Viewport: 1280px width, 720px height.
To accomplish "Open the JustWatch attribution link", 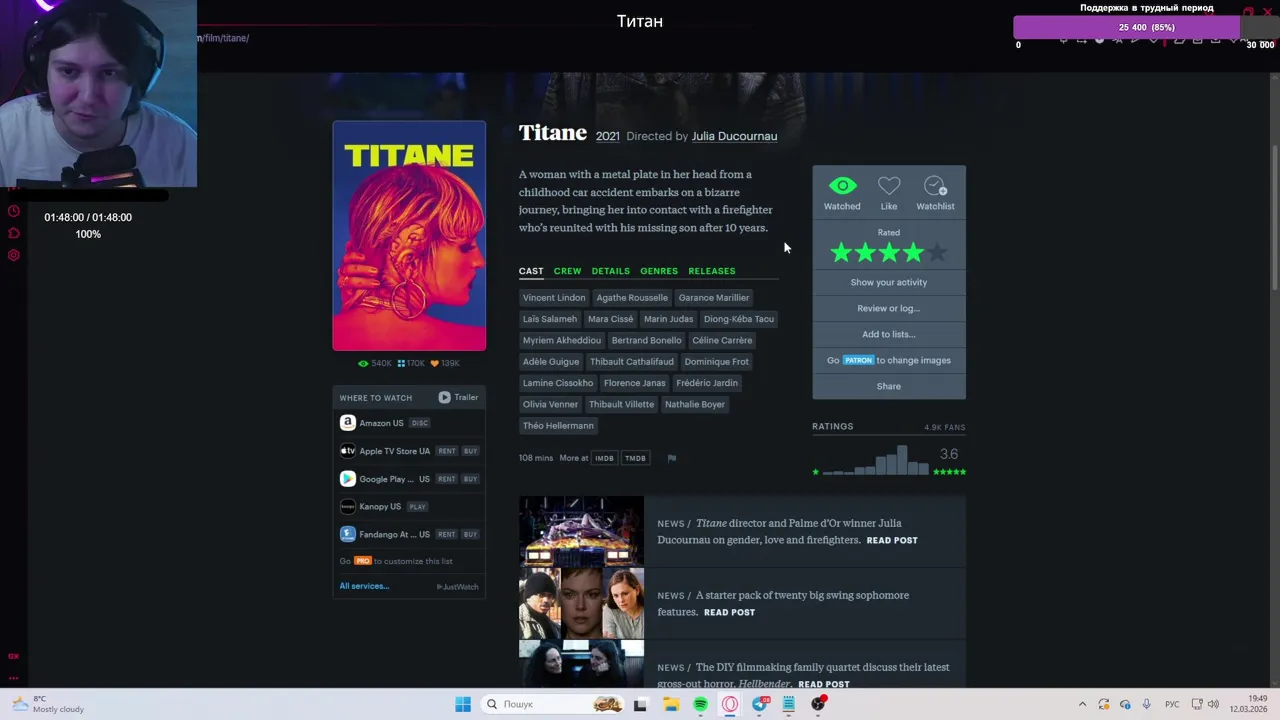I will 458,587.
